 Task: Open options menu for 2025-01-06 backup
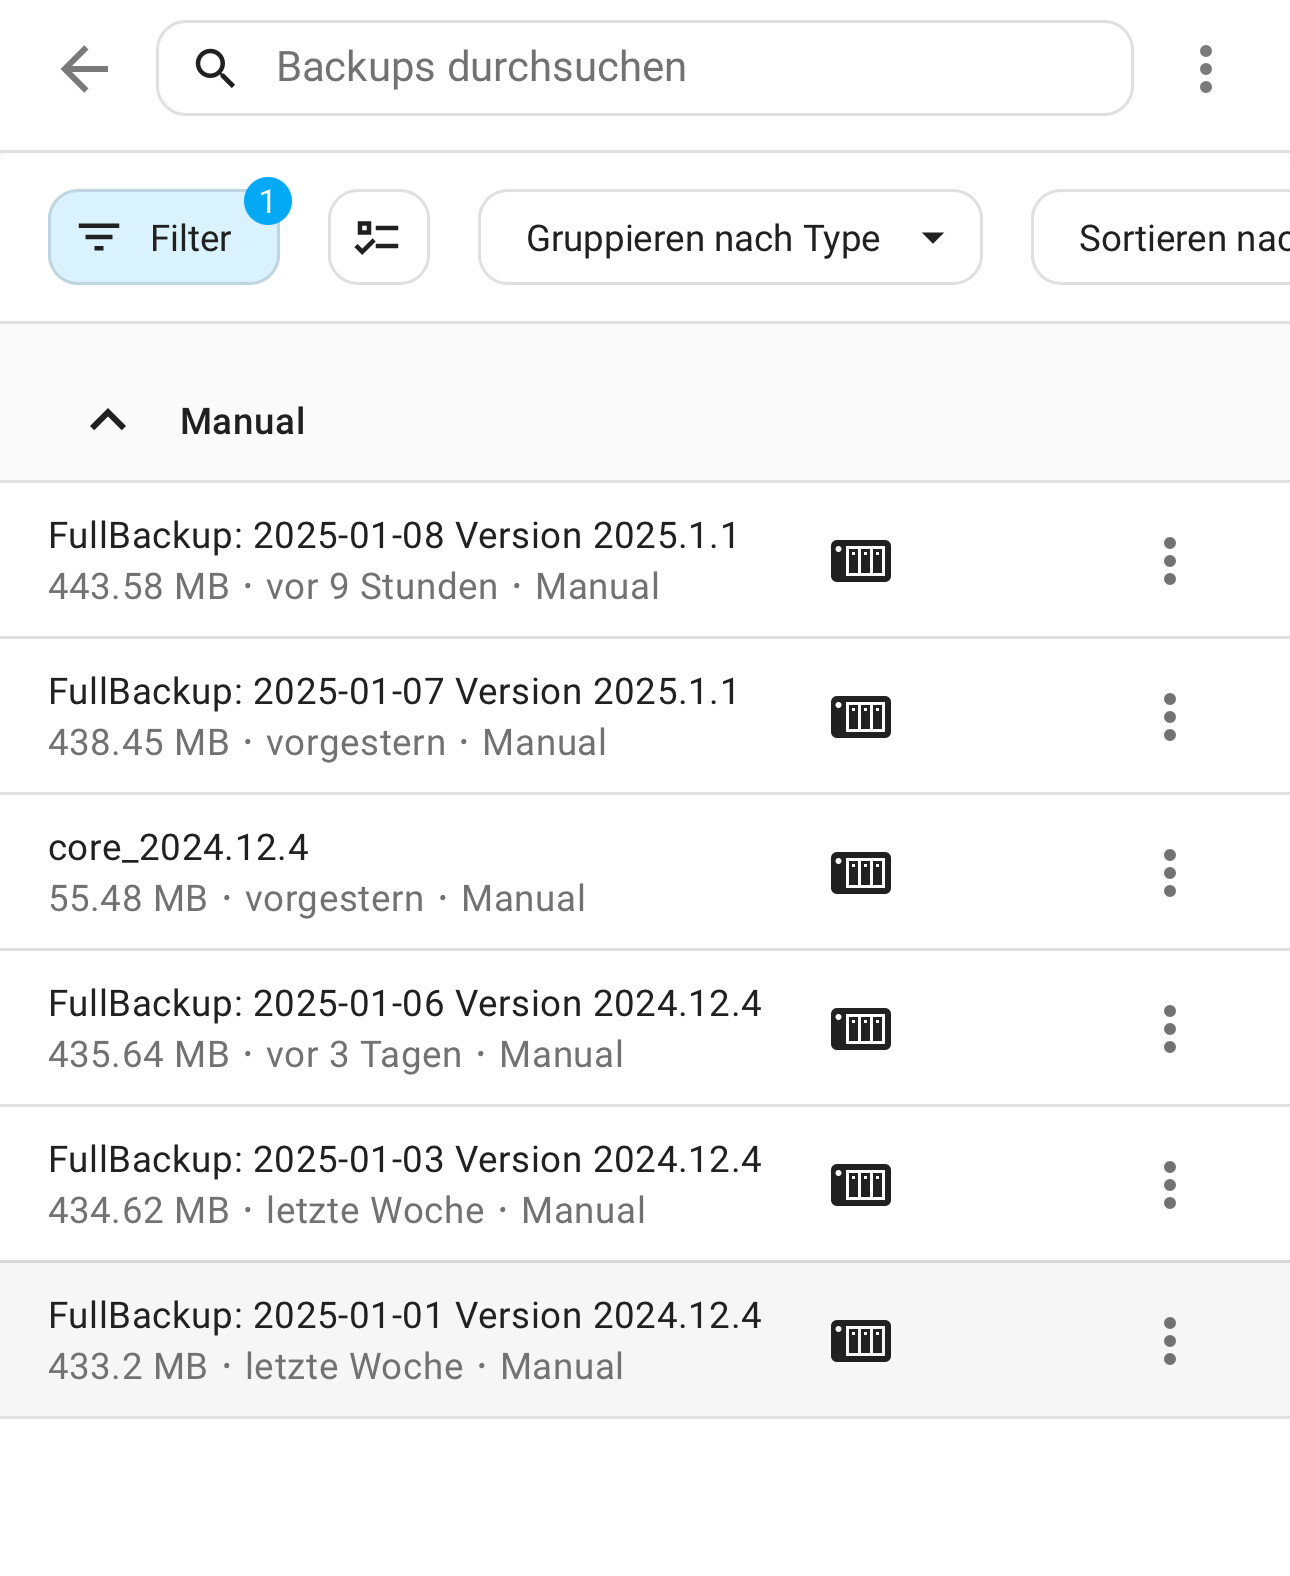[1170, 1028]
